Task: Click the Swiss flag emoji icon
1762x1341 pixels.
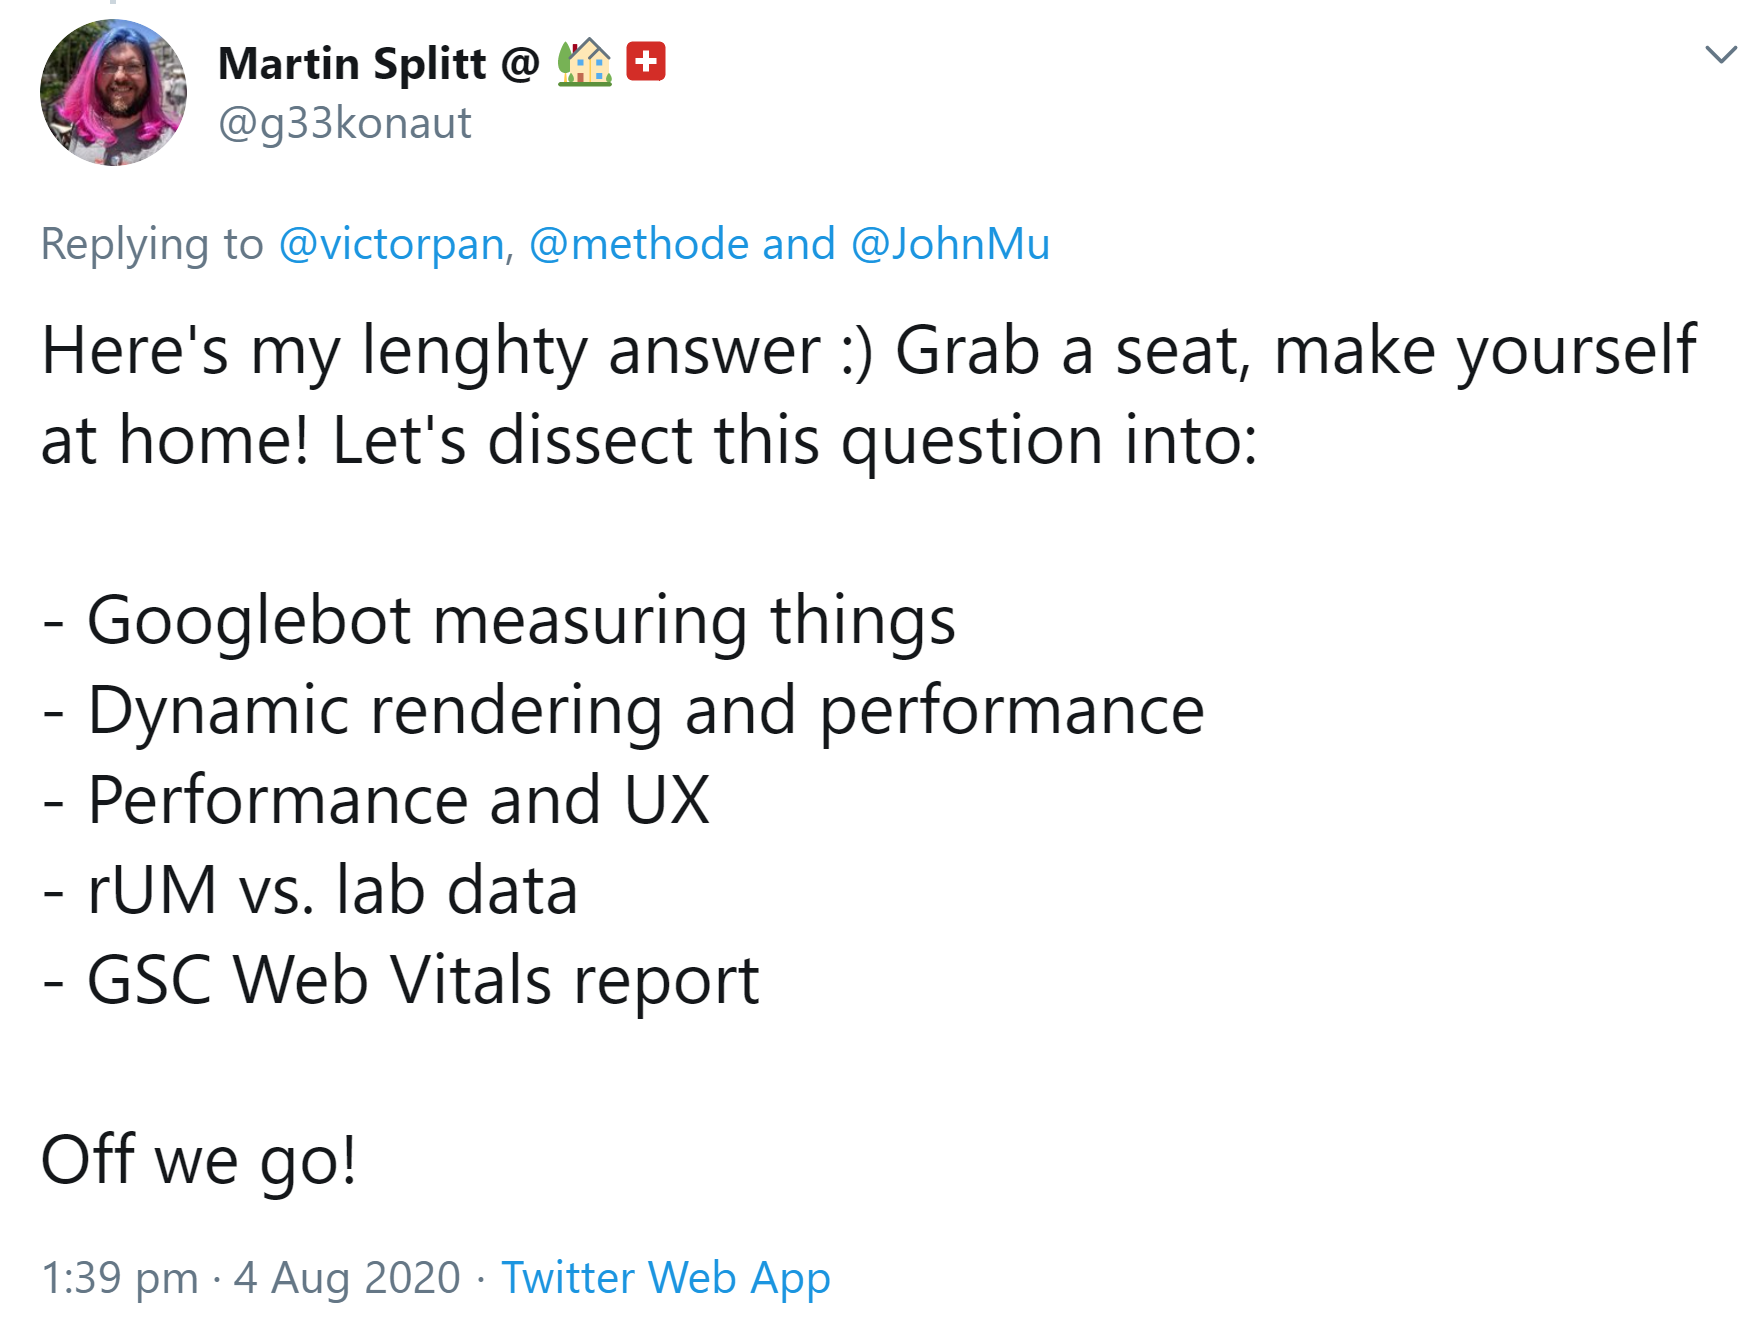Action: tap(646, 62)
